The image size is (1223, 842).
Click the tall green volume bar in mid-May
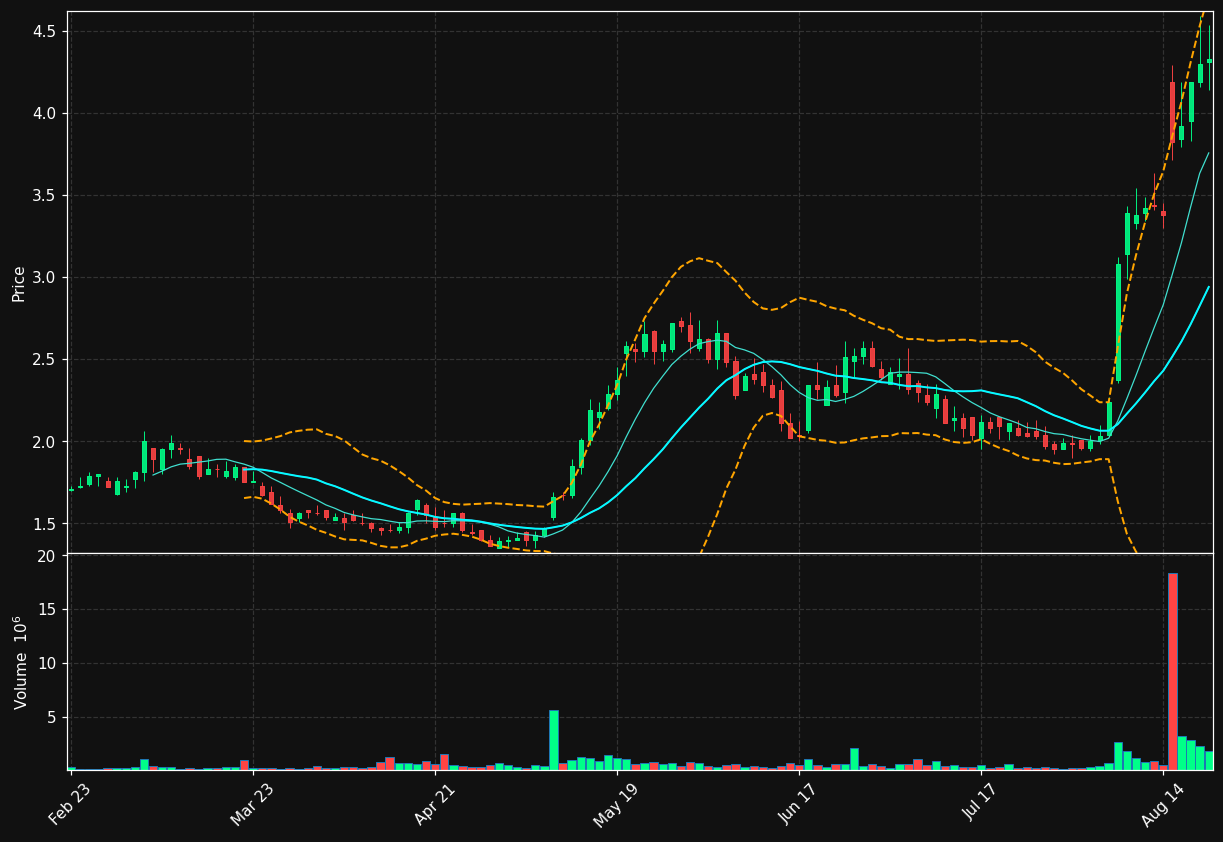point(553,740)
